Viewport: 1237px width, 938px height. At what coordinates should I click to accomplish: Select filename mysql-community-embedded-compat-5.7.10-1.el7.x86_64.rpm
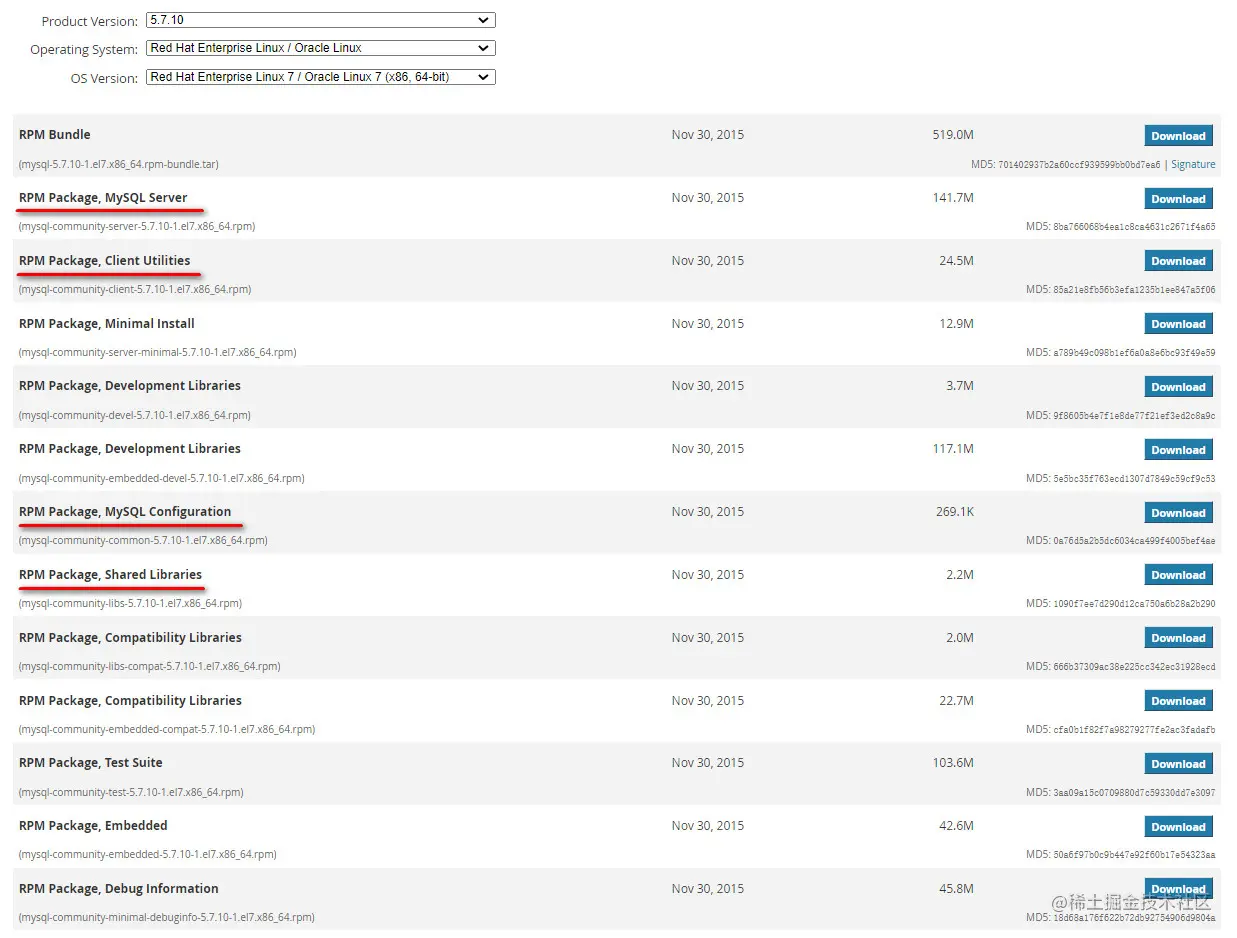coord(167,730)
